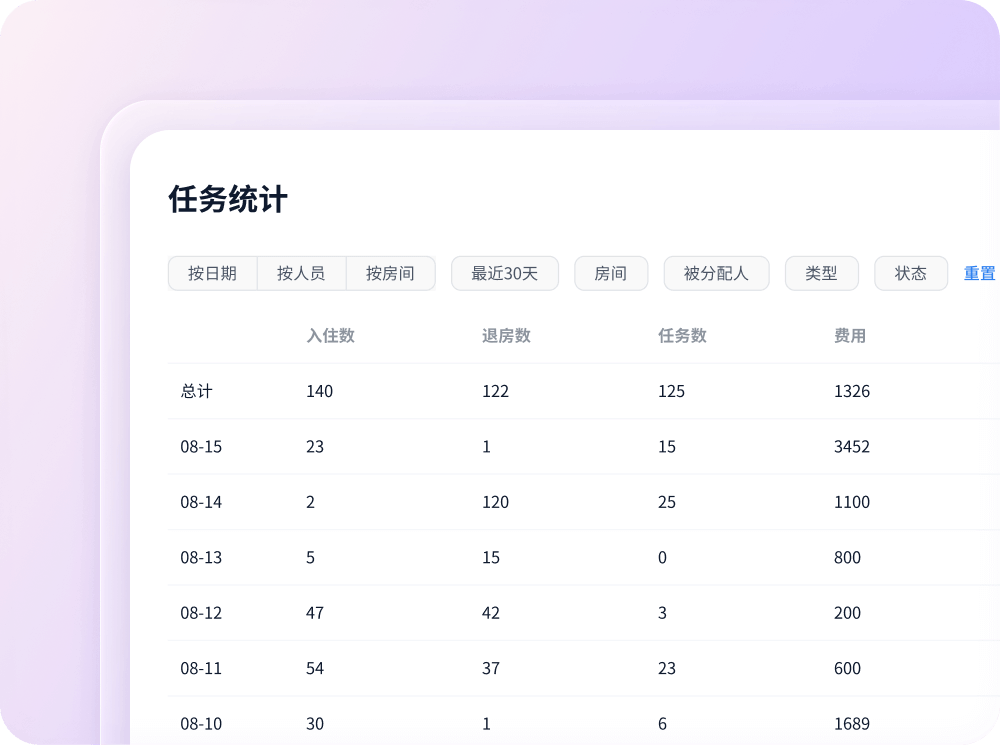Switch to the 按人员 view tab
This screenshot has width=1000, height=745.
point(301,273)
